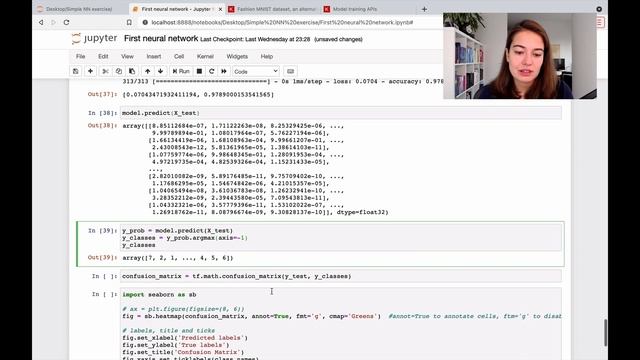Go back in browser history
The width and height of the screenshot is (640, 360).
(x=41, y=22)
